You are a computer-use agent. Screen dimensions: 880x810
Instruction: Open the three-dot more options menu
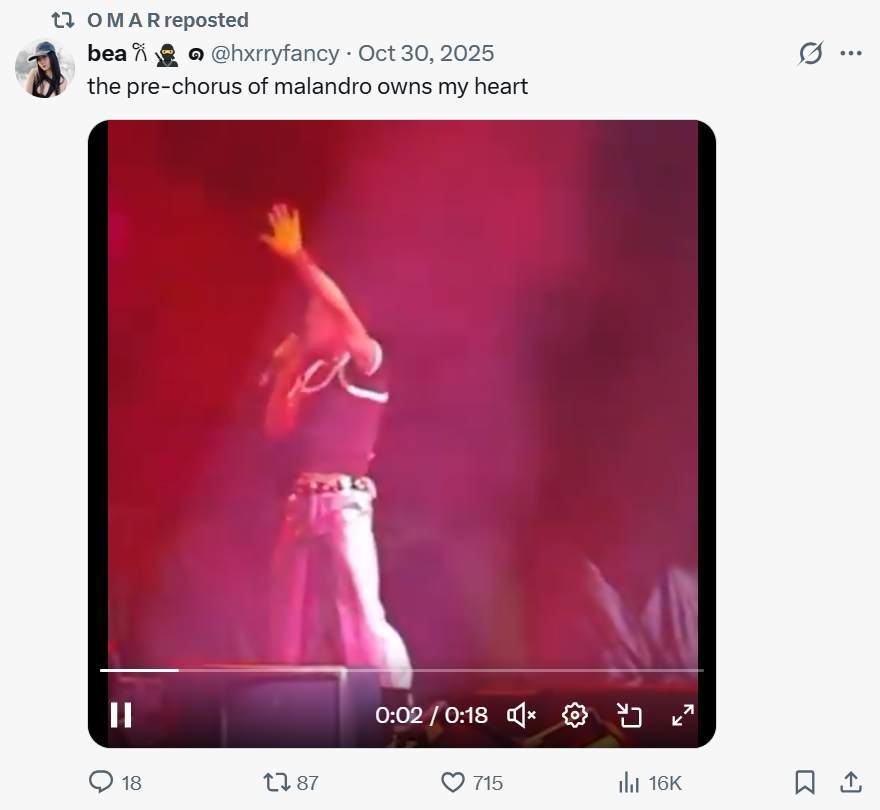(851, 54)
